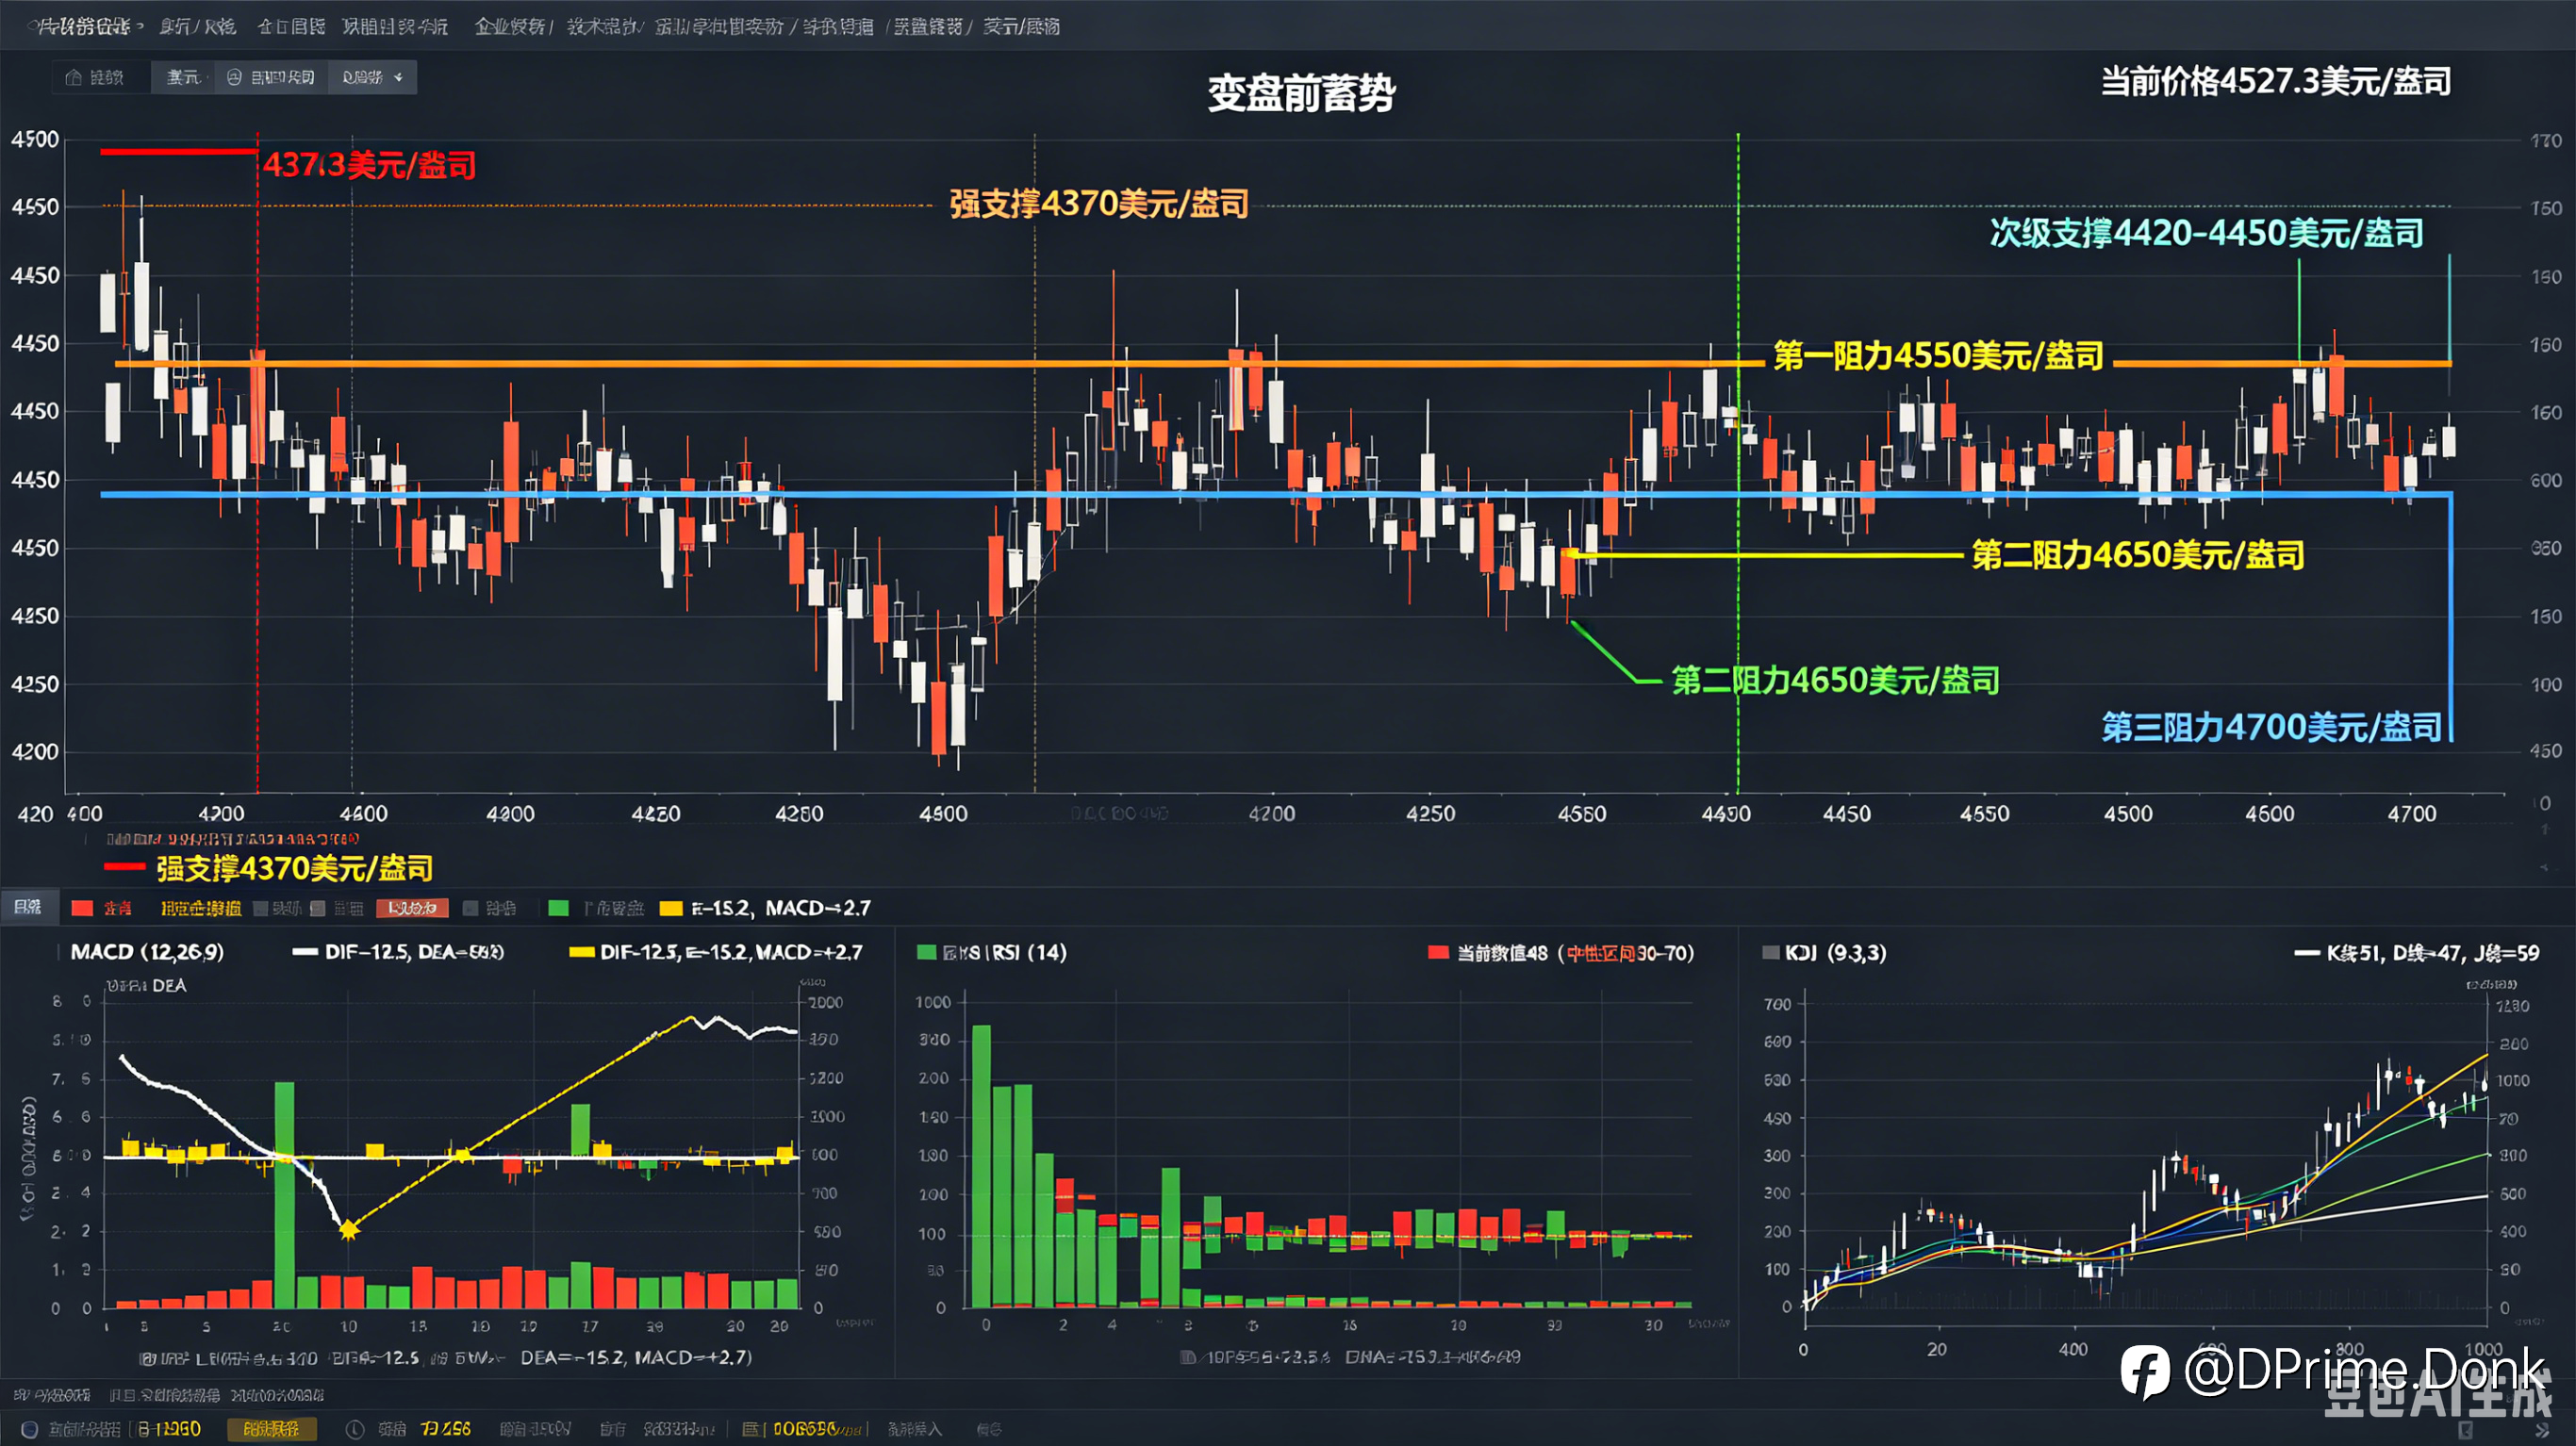The height and width of the screenshot is (1446, 2576).
Task: Click the gray square beside KDJ (9,3,3)
Action: point(1770,952)
